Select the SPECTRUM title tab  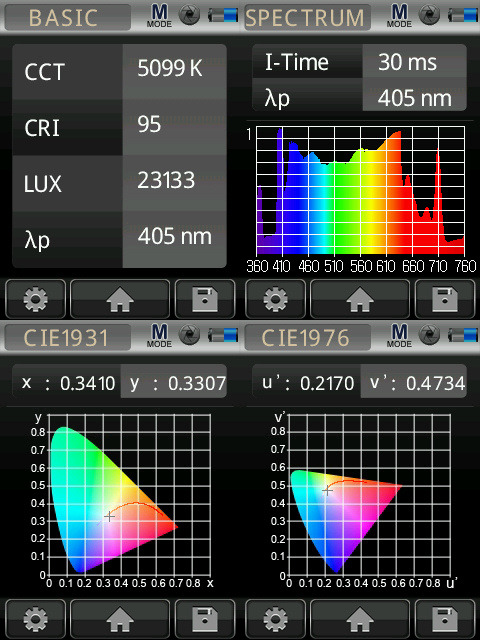point(308,18)
